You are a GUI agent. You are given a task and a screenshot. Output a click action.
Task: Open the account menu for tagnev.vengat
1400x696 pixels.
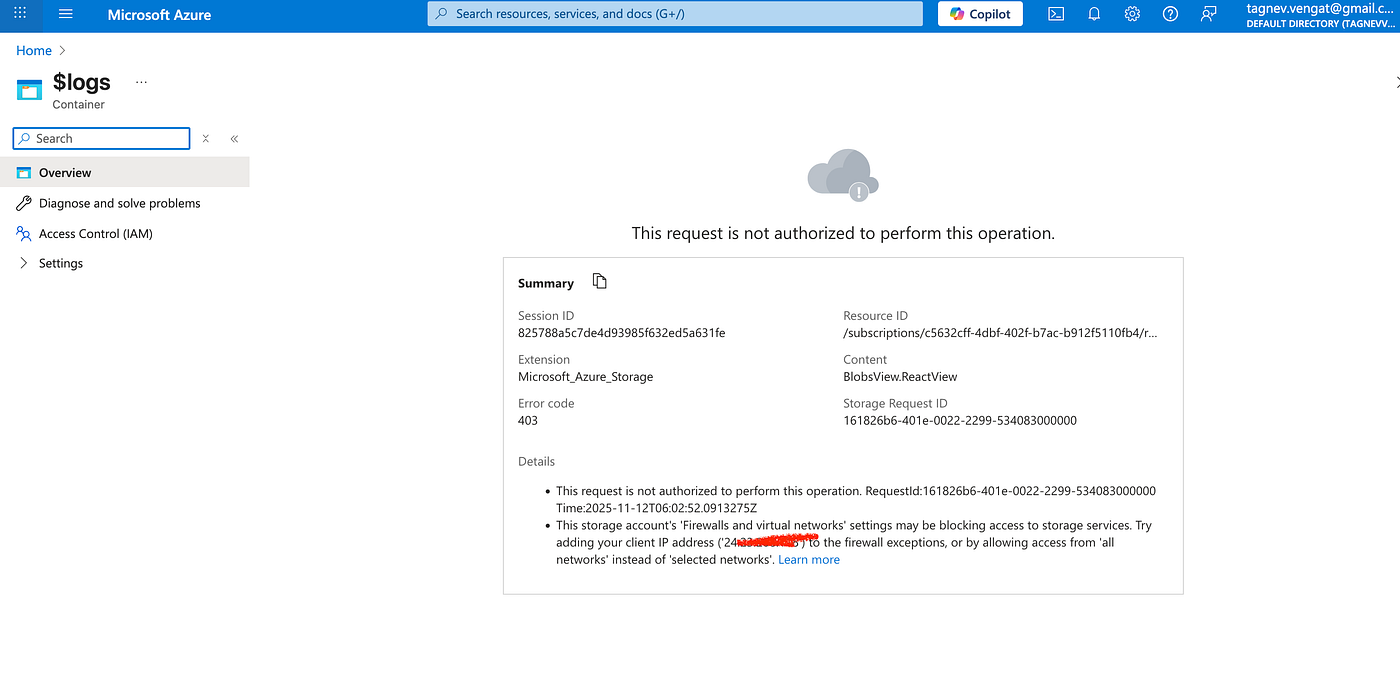pyautogui.click(x=1320, y=15)
